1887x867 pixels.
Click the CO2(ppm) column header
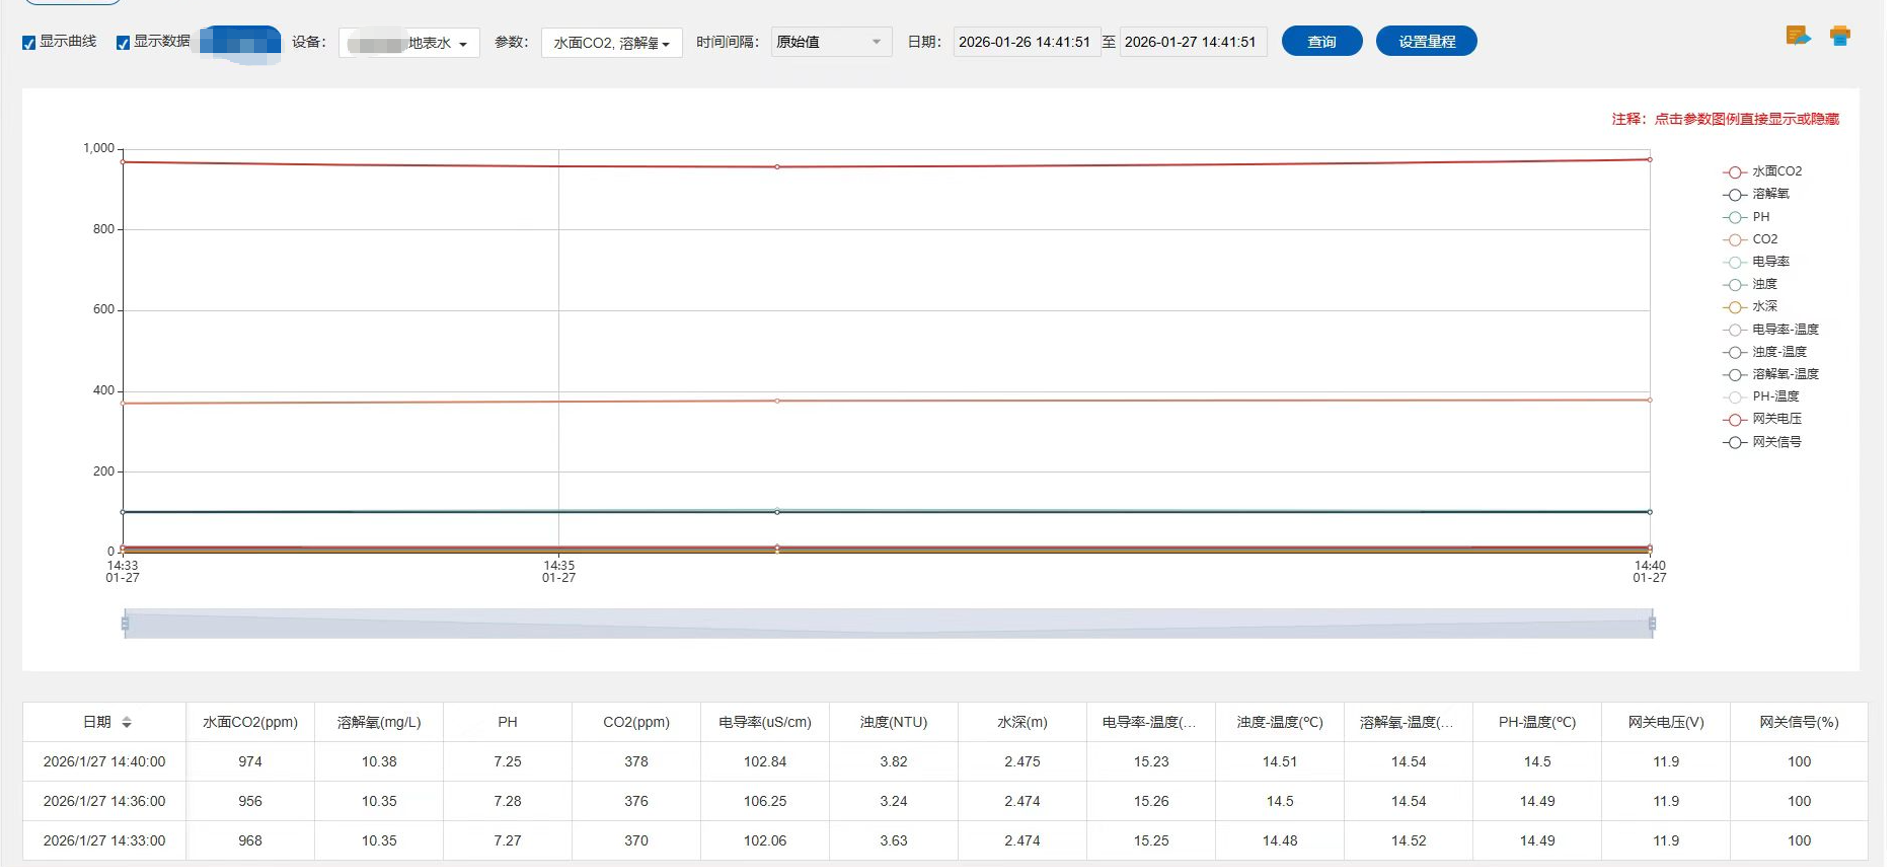tap(636, 722)
